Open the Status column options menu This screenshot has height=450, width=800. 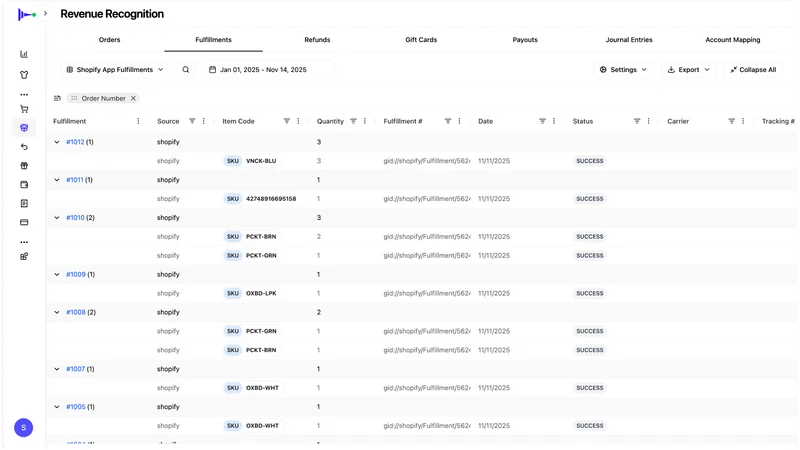pyautogui.click(x=648, y=121)
